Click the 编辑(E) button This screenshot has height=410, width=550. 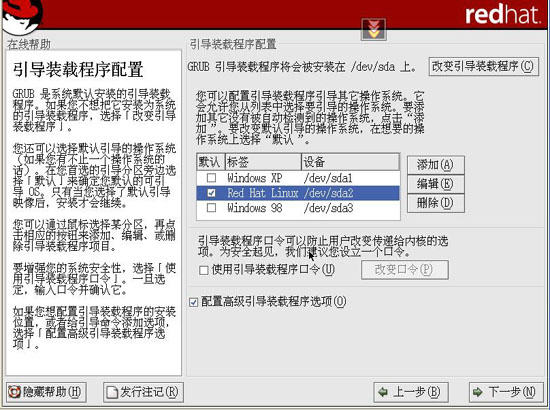pos(436,184)
